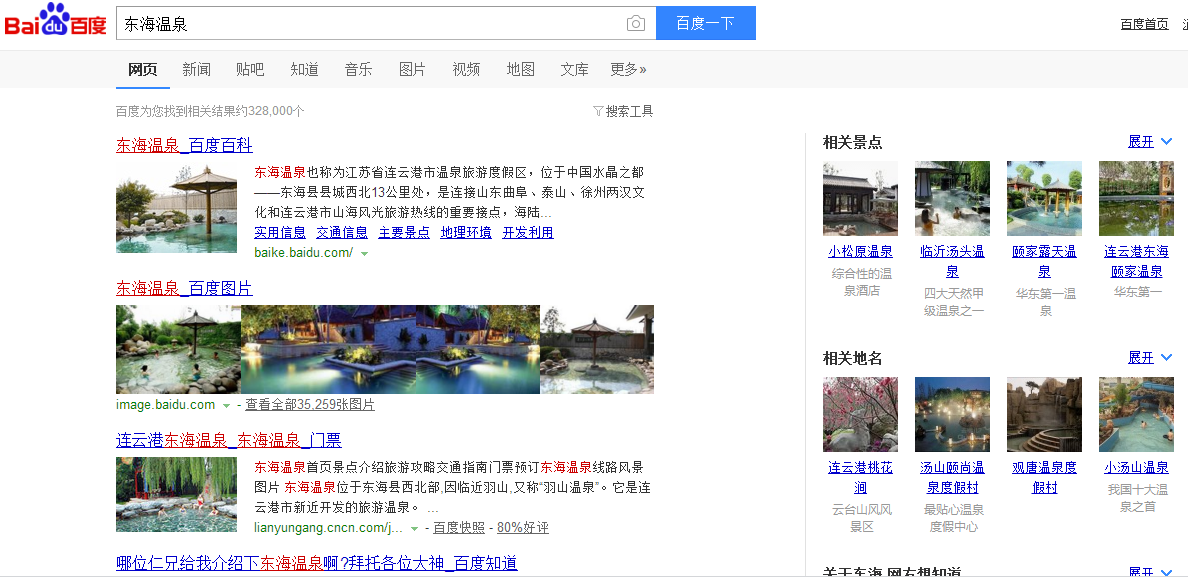
Task: Open the 百度快照 link
Action: (459, 528)
